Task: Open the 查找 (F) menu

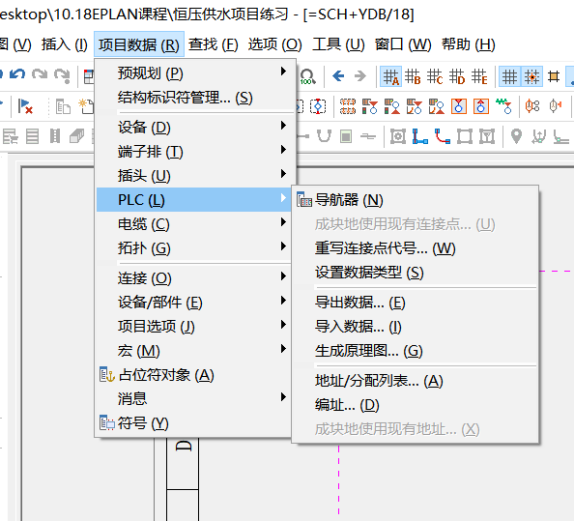Action: [x=213, y=45]
